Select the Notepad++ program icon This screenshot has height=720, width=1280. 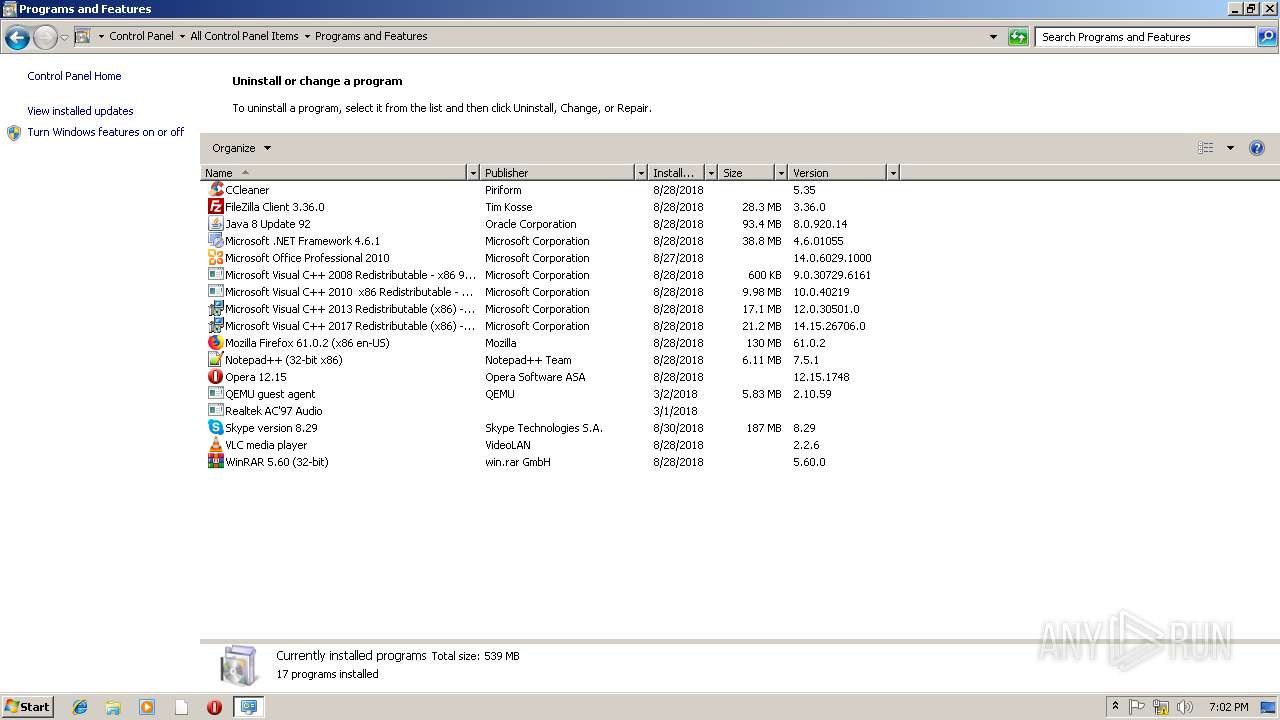click(x=215, y=360)
